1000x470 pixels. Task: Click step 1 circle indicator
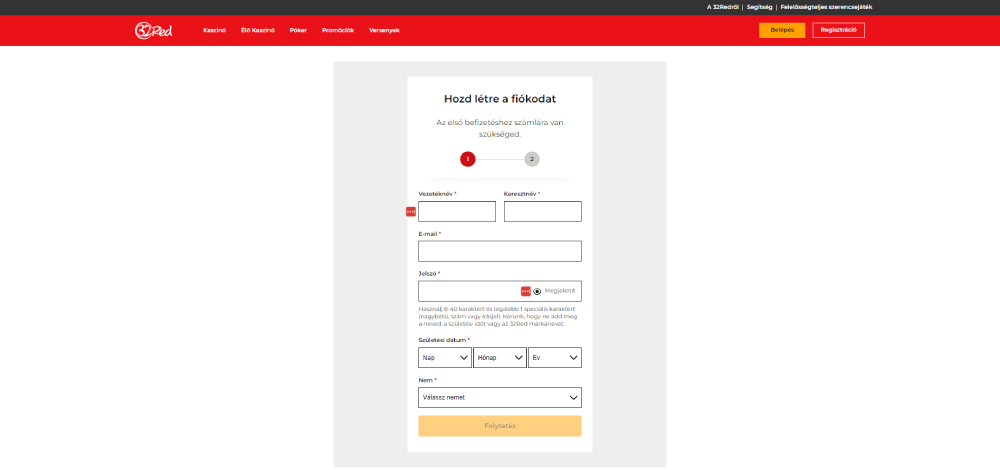point(467,159)
